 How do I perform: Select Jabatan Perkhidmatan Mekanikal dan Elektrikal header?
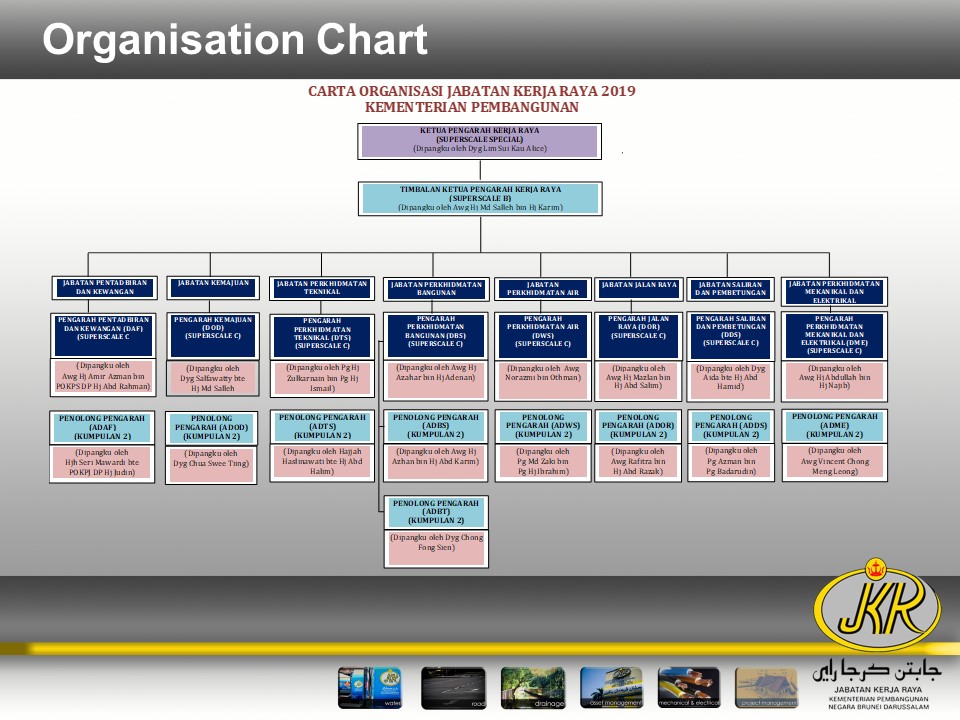(x=834, y=291)
